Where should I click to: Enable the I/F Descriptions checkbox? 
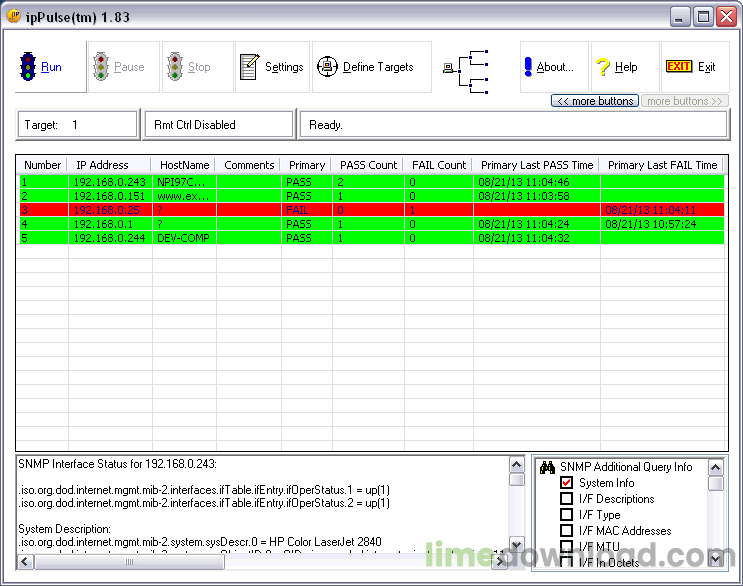tap(566, 498)
